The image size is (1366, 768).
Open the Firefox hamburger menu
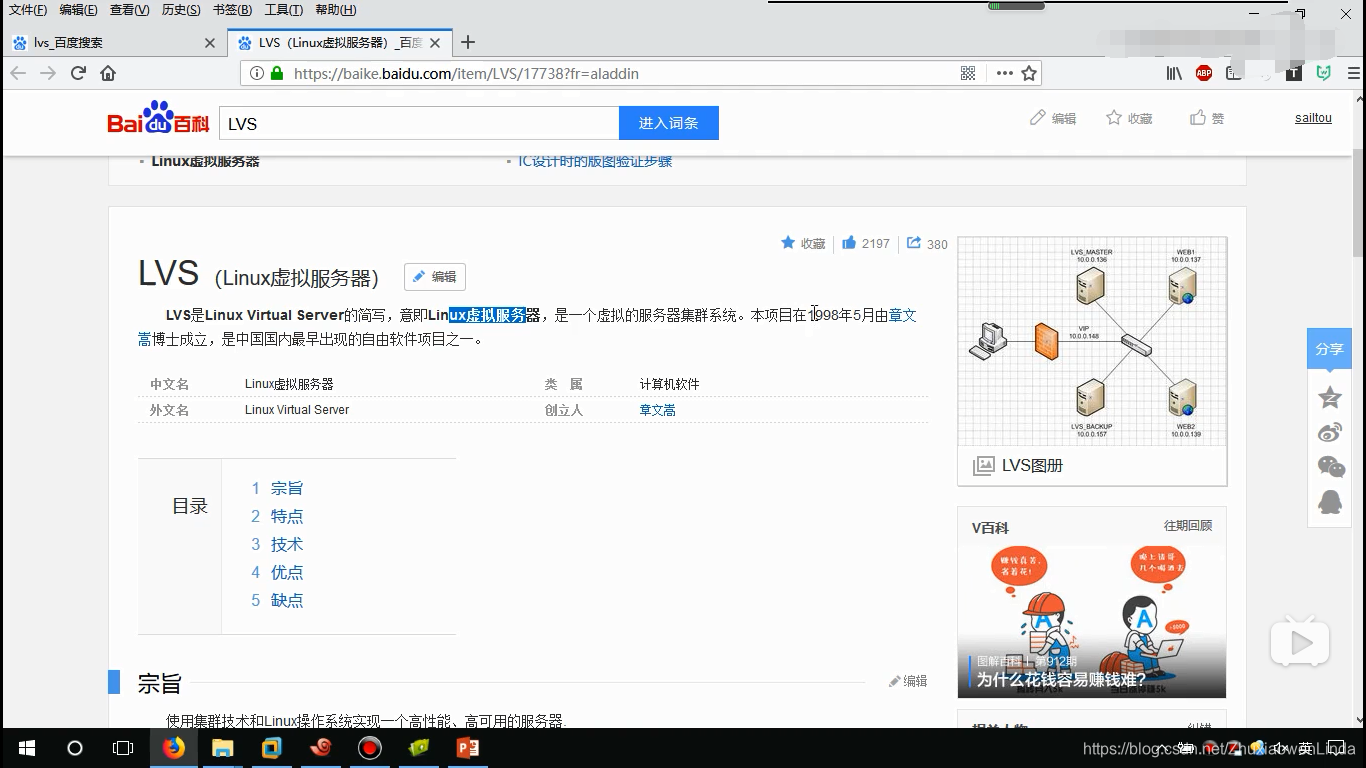1354,73
